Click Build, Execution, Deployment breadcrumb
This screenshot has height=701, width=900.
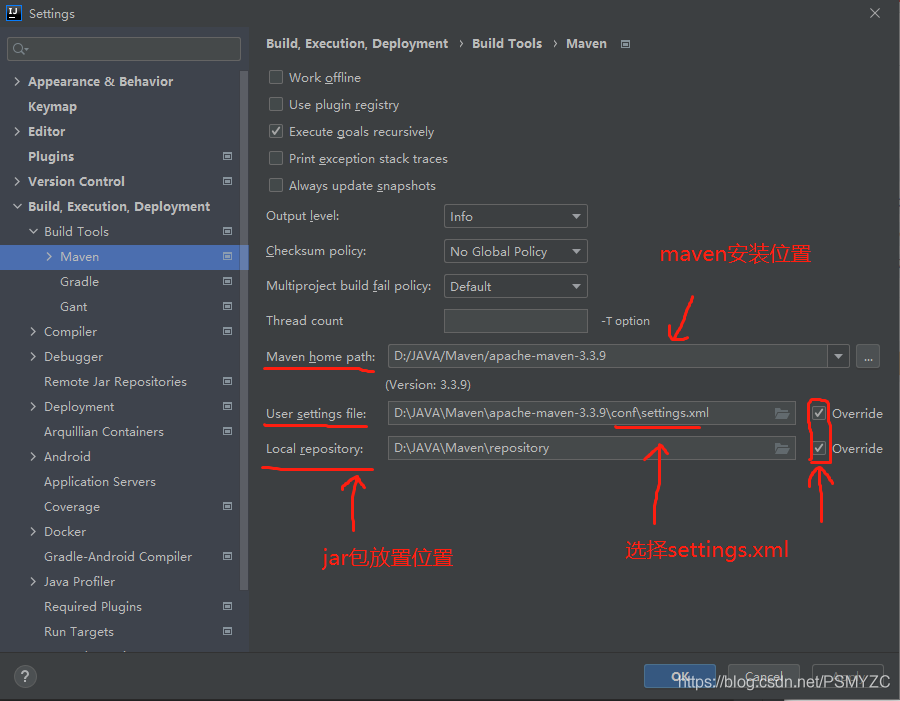[357, 44]
